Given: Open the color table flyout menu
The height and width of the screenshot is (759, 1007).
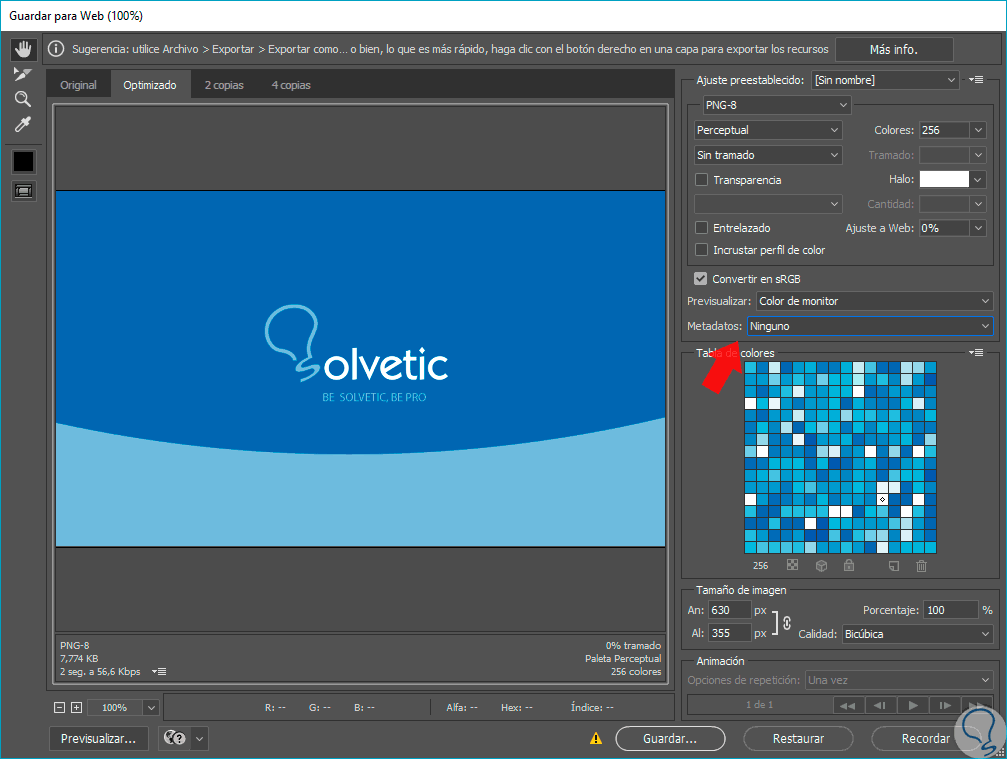Looking at the screenshot, I should point(976,353).
